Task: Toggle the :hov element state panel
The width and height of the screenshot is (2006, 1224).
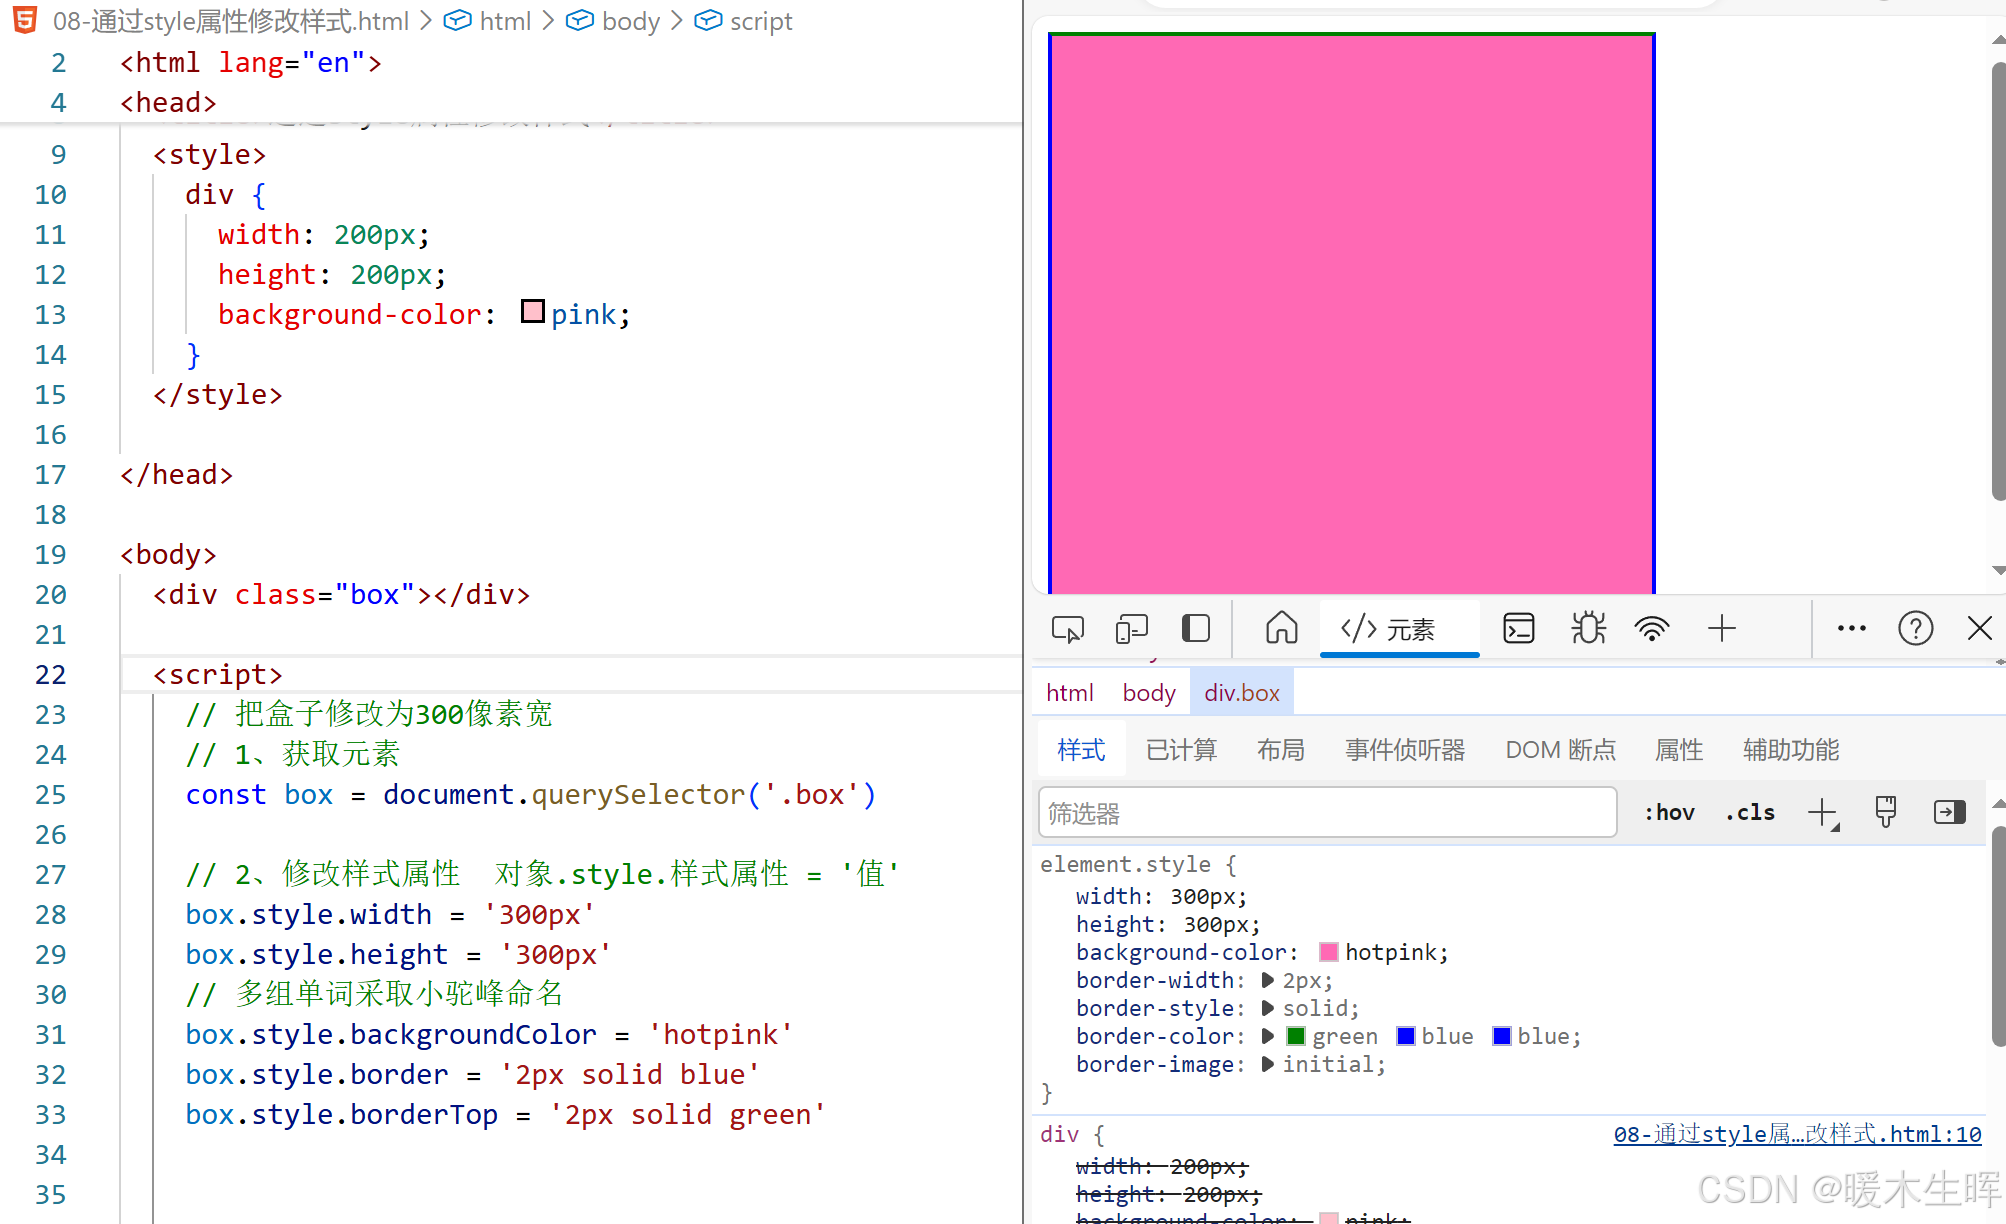Action: 1669,813
